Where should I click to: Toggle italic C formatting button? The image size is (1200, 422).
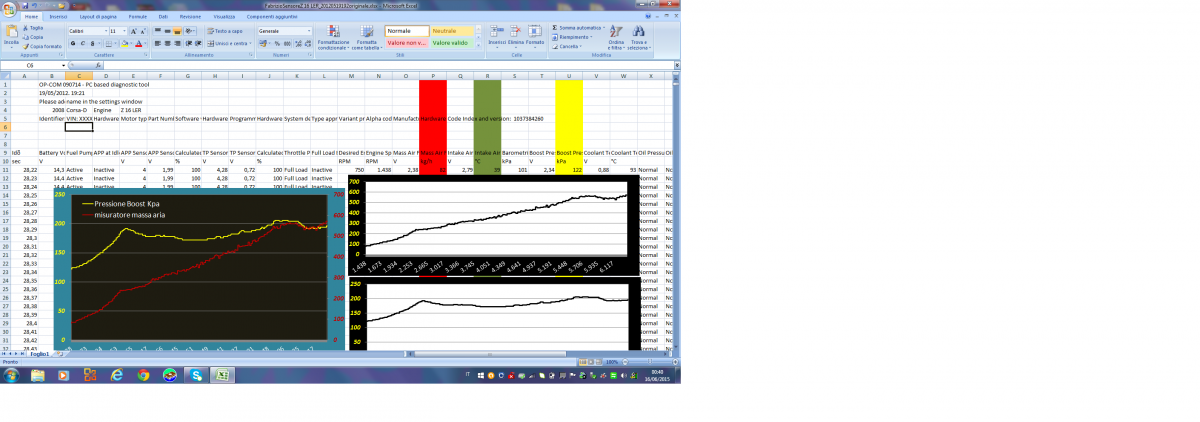(x=80, y=43)
